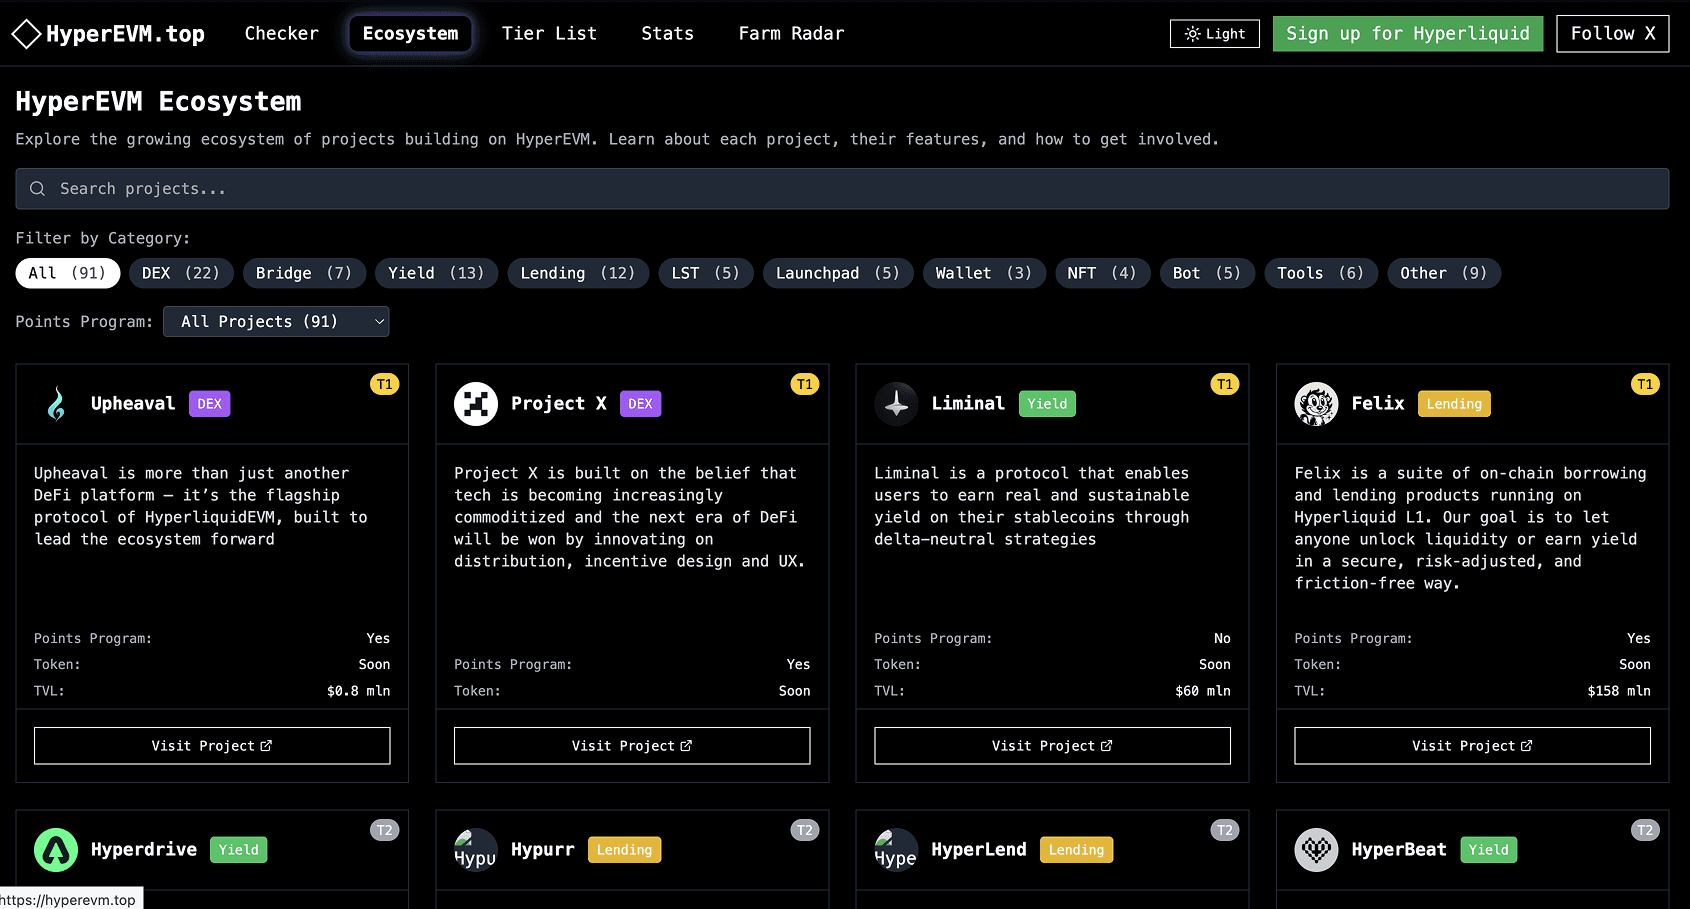Click Sign up for Hyperliquid
Image resolution: width=1690 pixels, height=909 pixels.
tap(1407, 33)
